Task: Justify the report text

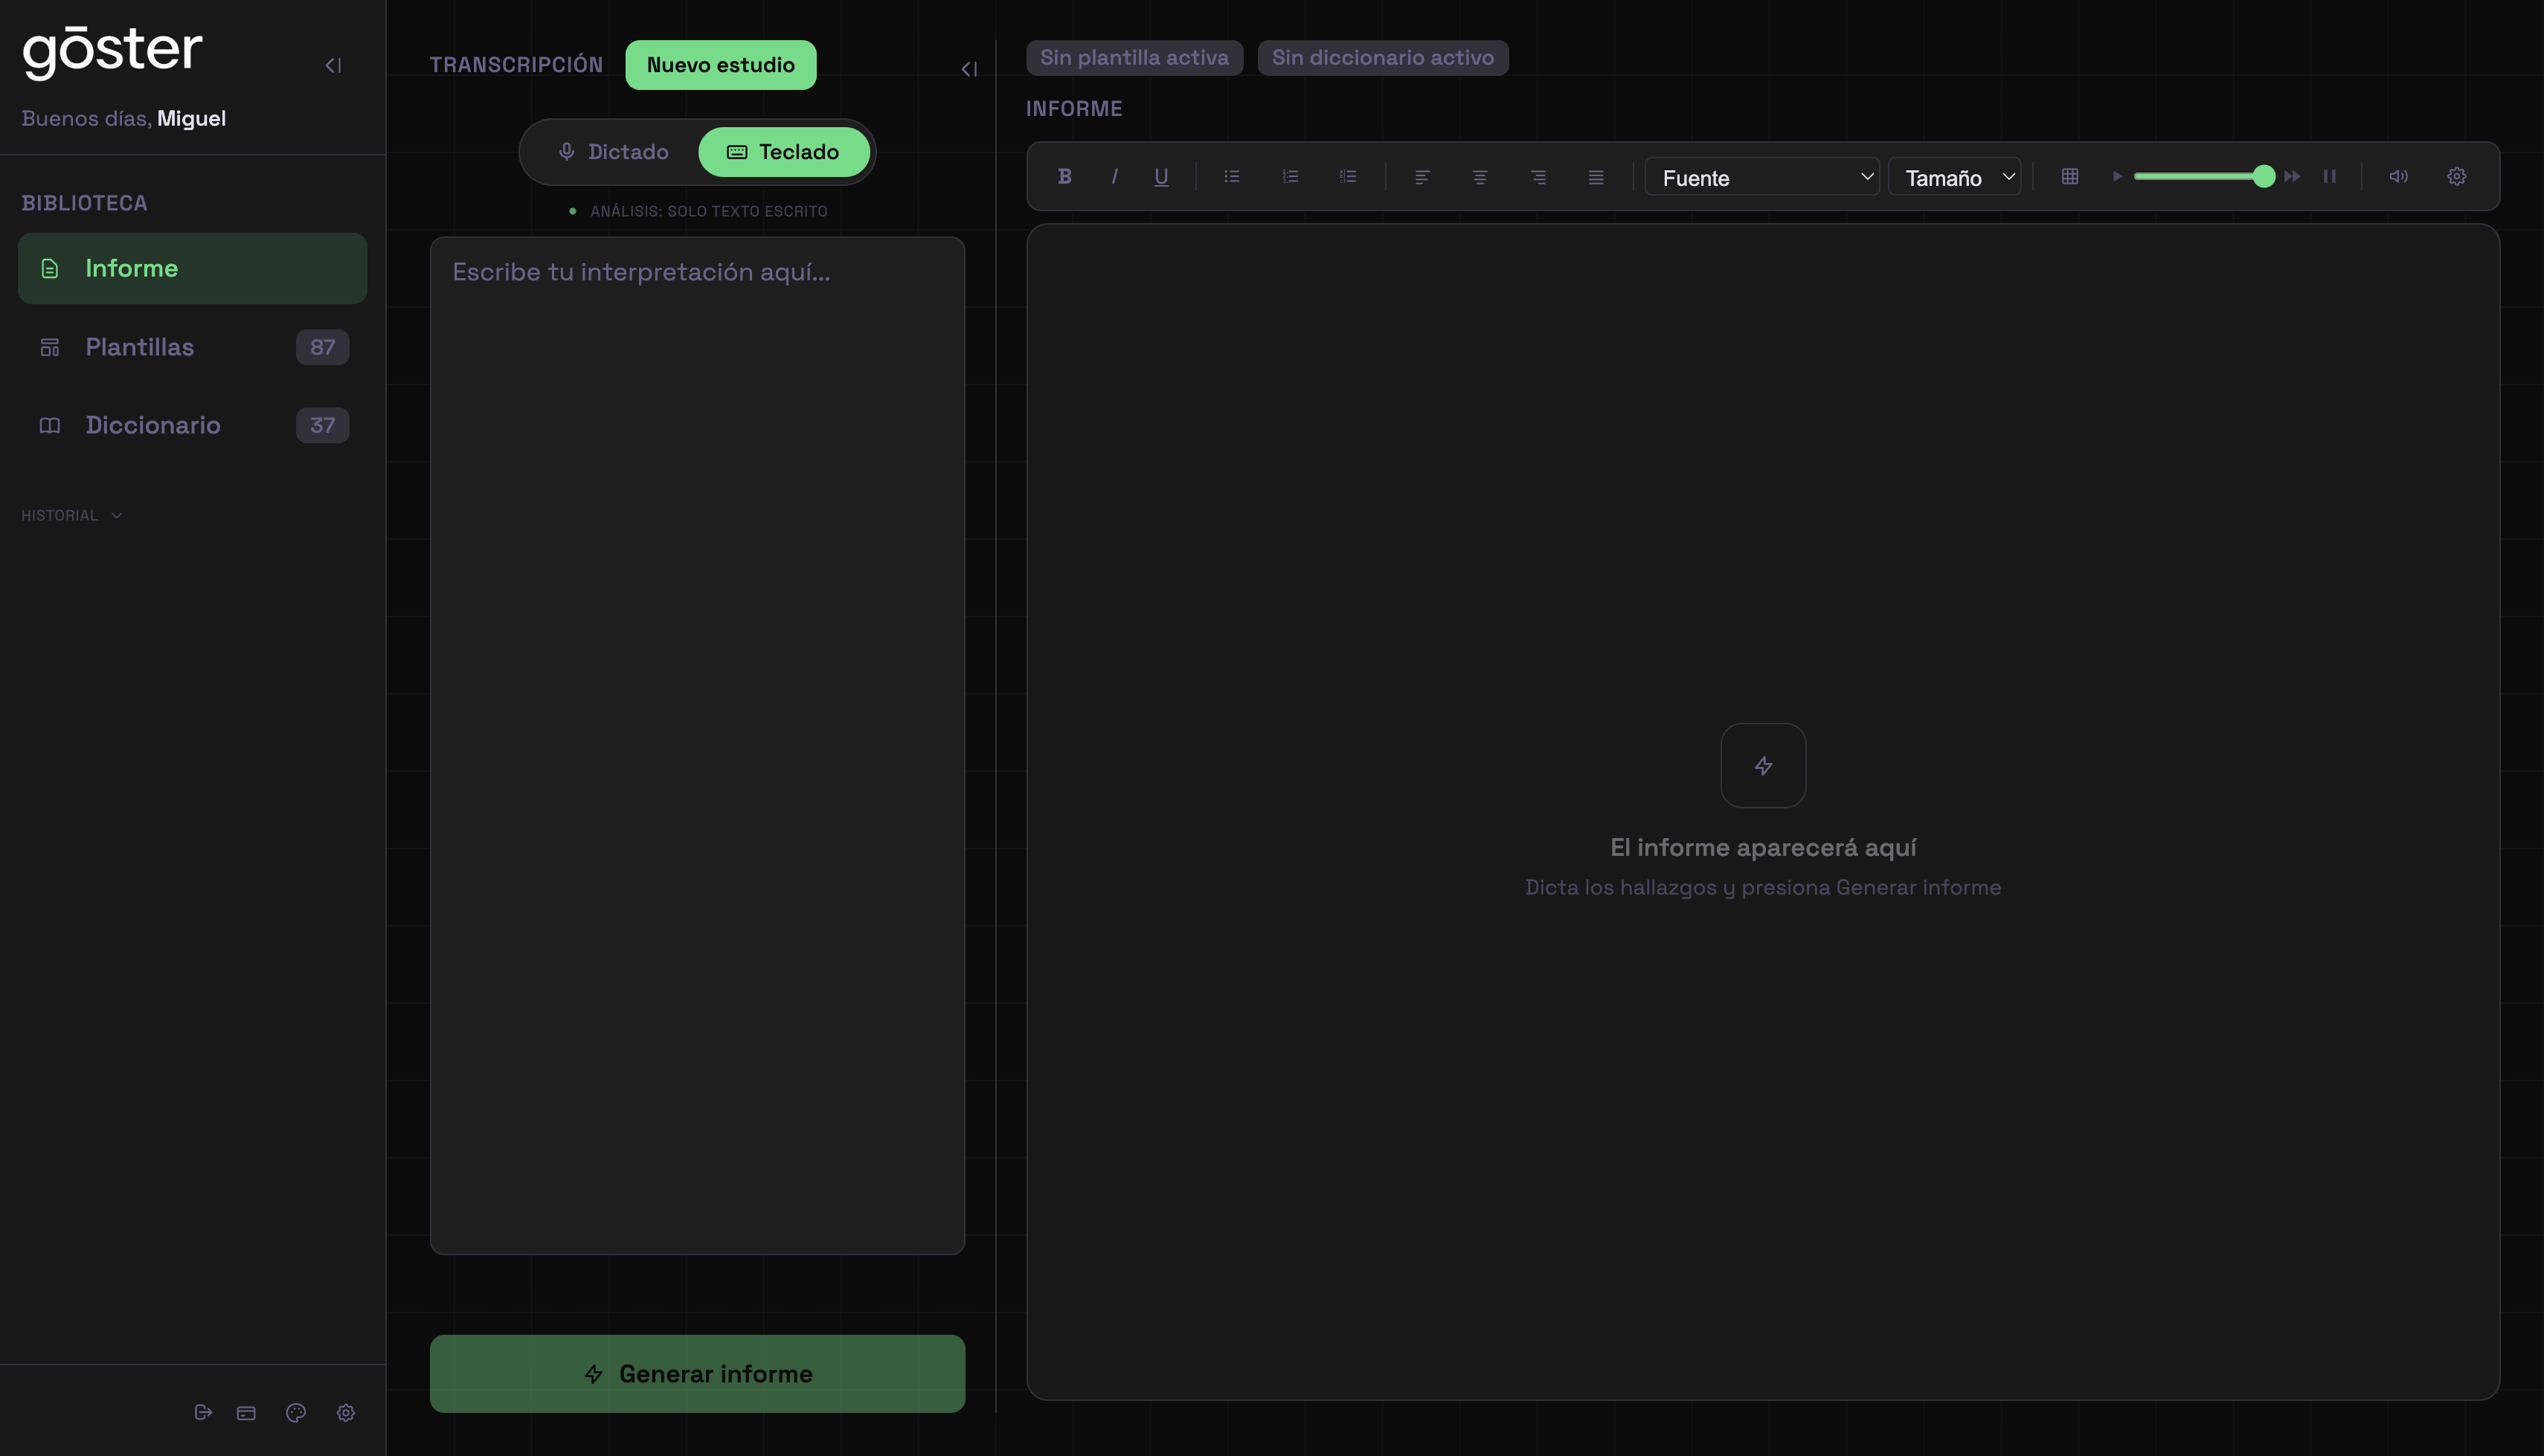Action: 1596,176
